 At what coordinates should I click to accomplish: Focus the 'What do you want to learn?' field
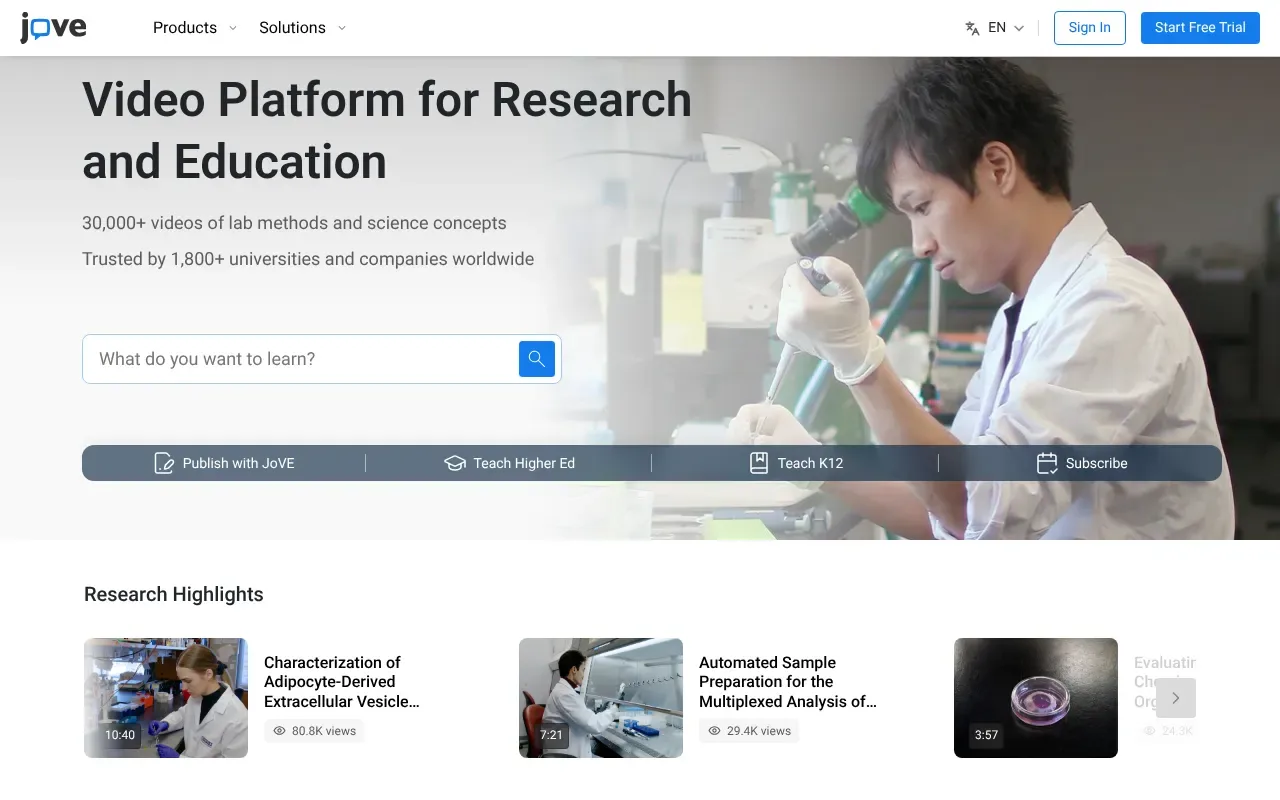(300, 359)
